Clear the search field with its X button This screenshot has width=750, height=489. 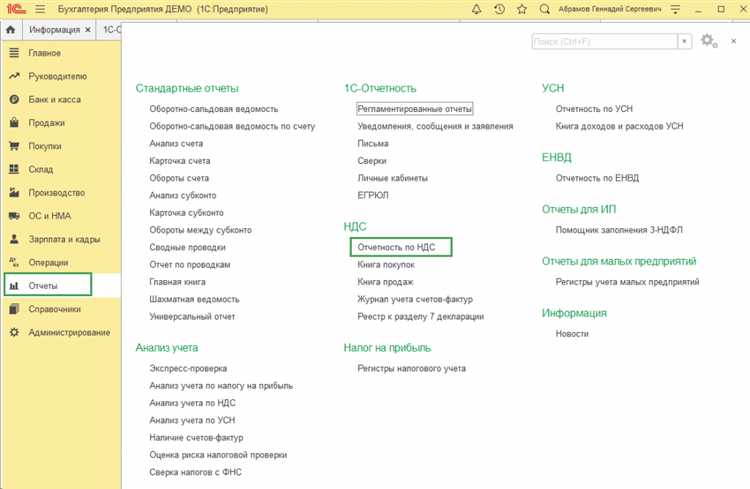[684, 42]
